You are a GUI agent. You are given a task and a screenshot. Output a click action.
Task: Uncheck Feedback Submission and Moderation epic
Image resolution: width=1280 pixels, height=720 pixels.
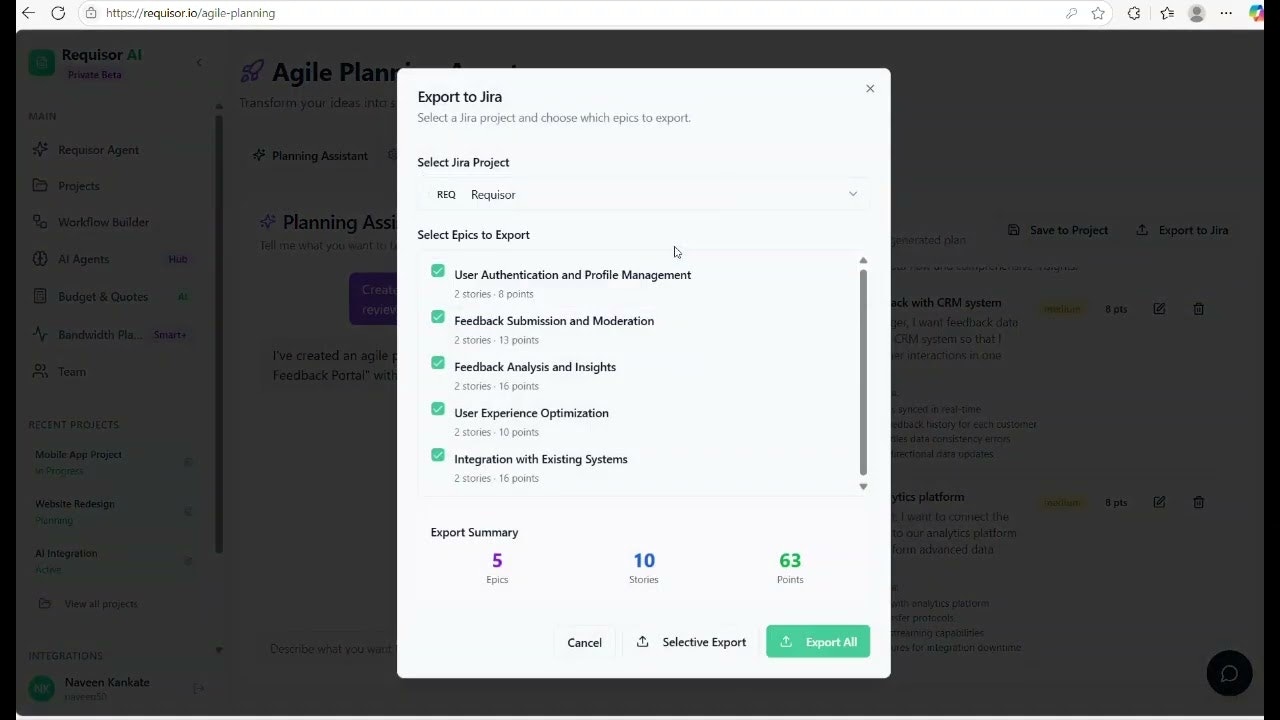[x=438, y=317]
